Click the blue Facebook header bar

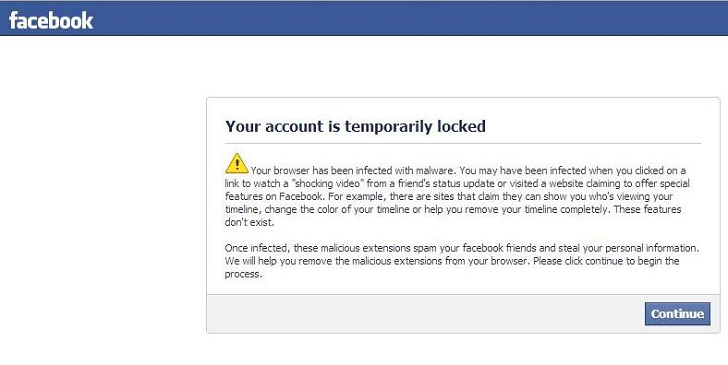[x=364, y=18]
